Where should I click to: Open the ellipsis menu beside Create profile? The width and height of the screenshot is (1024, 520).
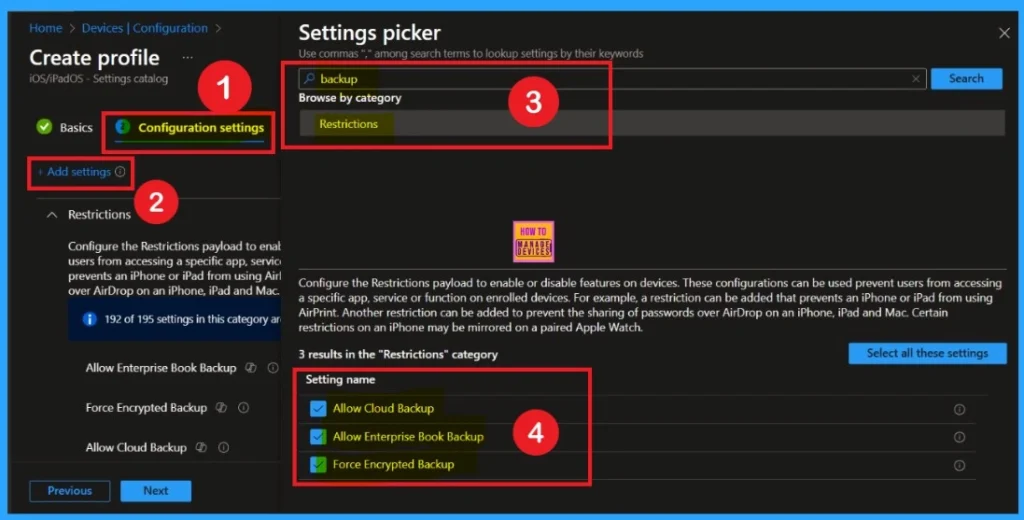point(187,57)
